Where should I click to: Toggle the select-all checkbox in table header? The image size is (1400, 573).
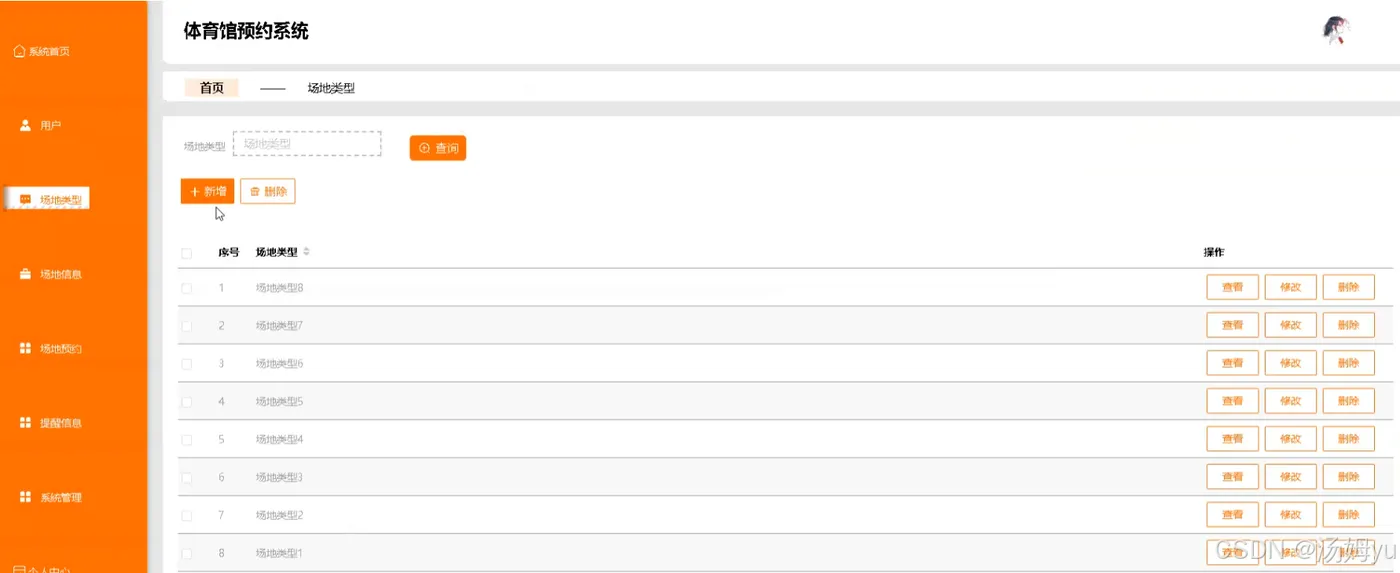(x=186, y=253)
